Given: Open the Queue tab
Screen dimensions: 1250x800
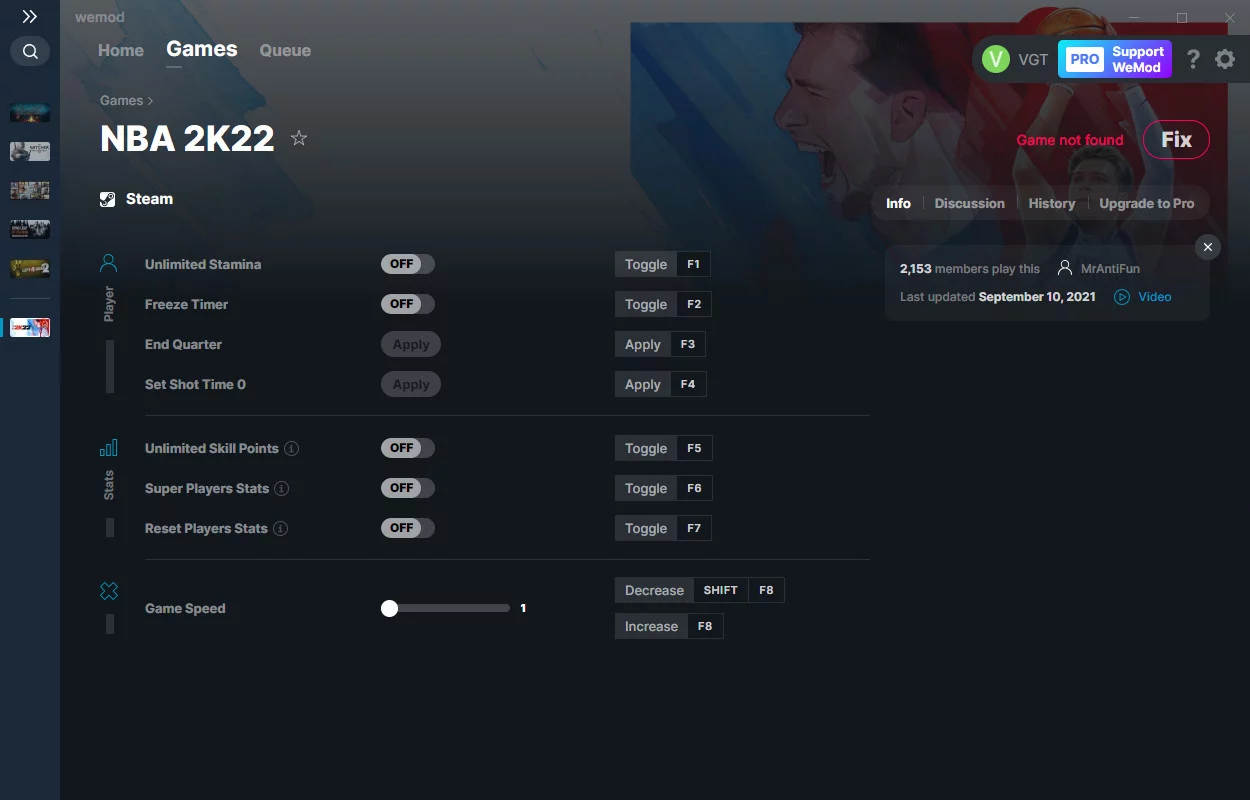Looking at the screenshot, I should click(285, 50).
